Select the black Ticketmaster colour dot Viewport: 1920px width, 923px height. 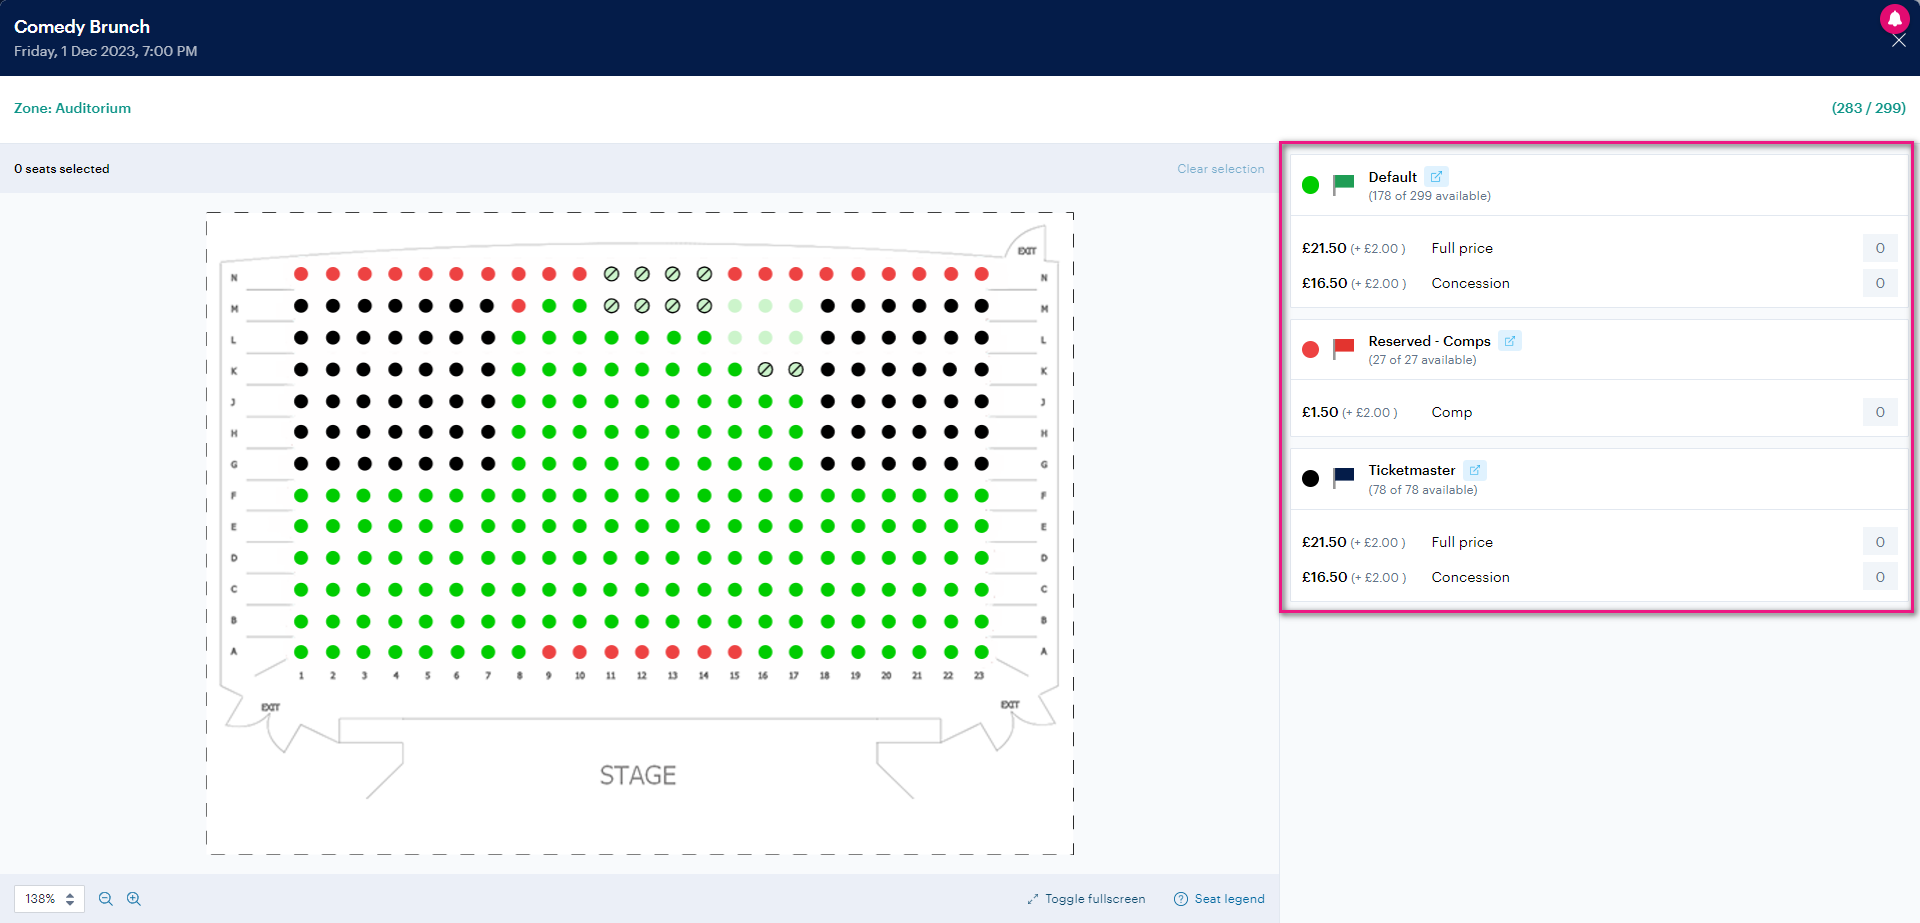coord(1310,478)
